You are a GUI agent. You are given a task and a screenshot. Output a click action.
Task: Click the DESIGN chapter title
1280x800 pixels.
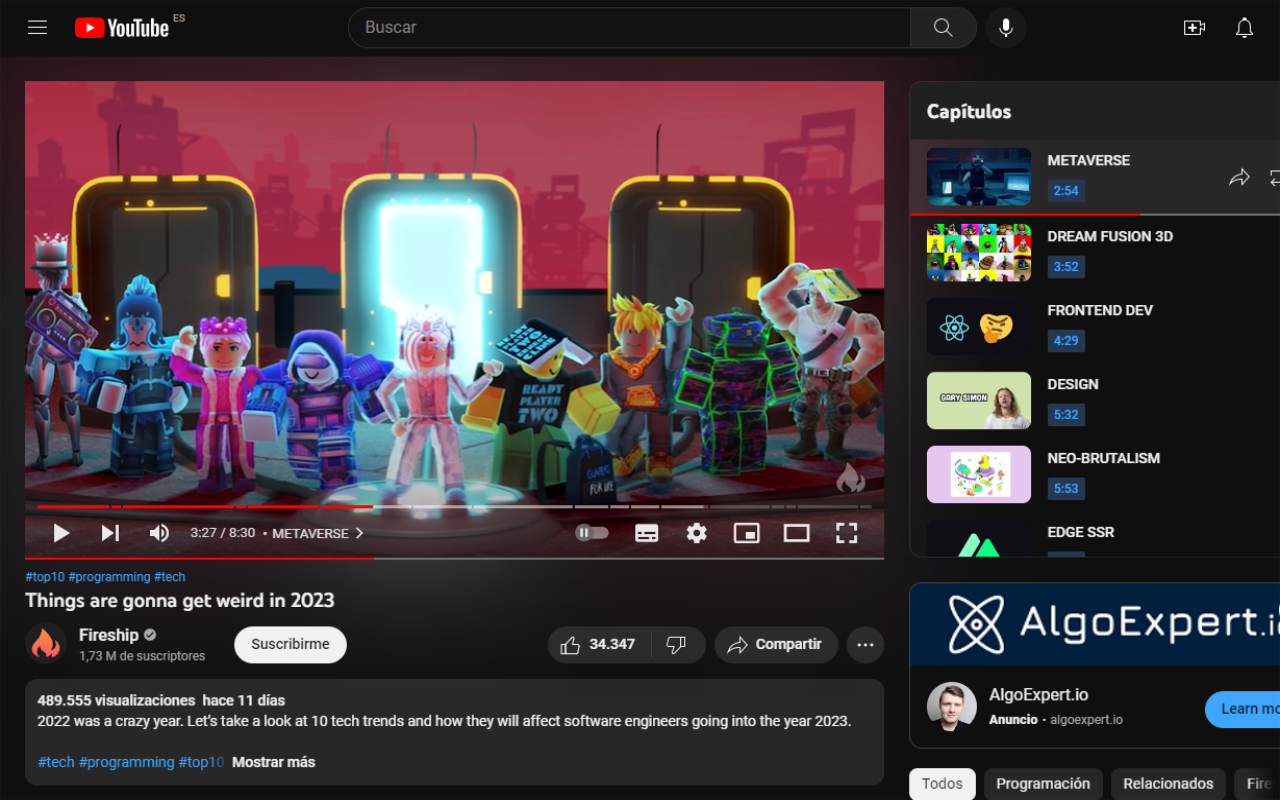click(1073, 384)
